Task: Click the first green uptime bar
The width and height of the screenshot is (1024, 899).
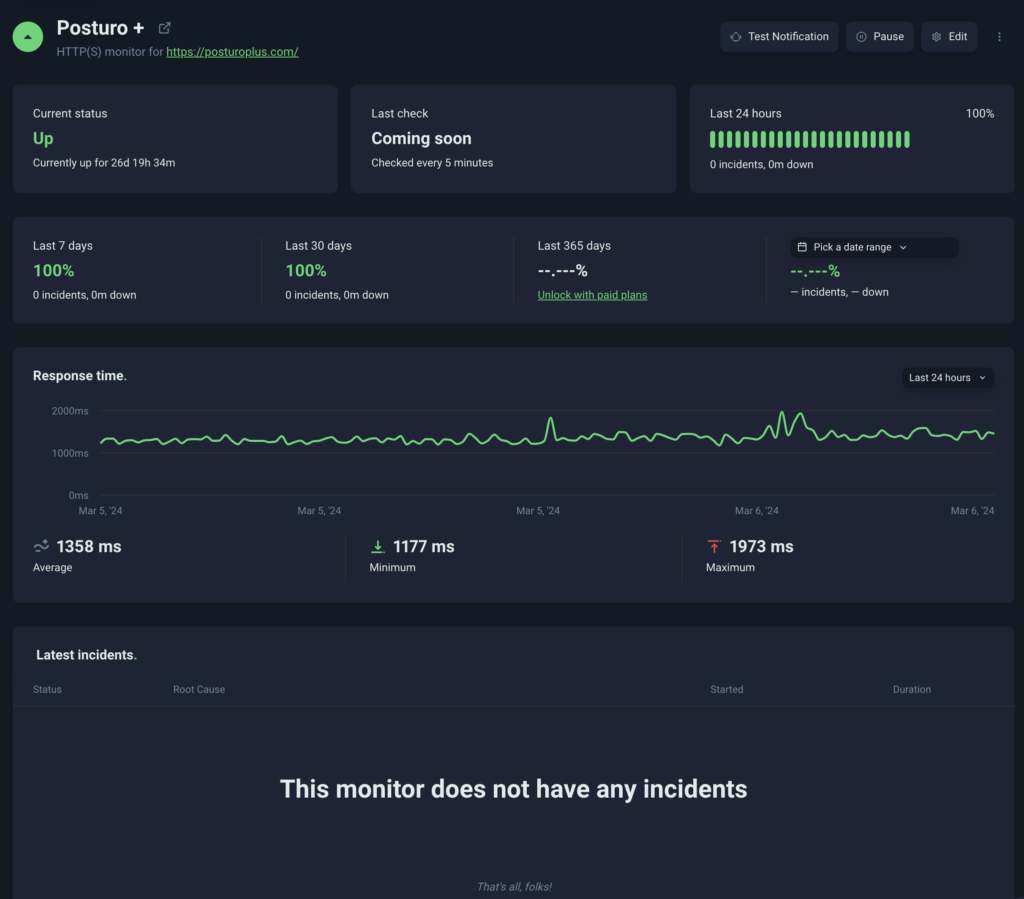Action: (713, 139)
